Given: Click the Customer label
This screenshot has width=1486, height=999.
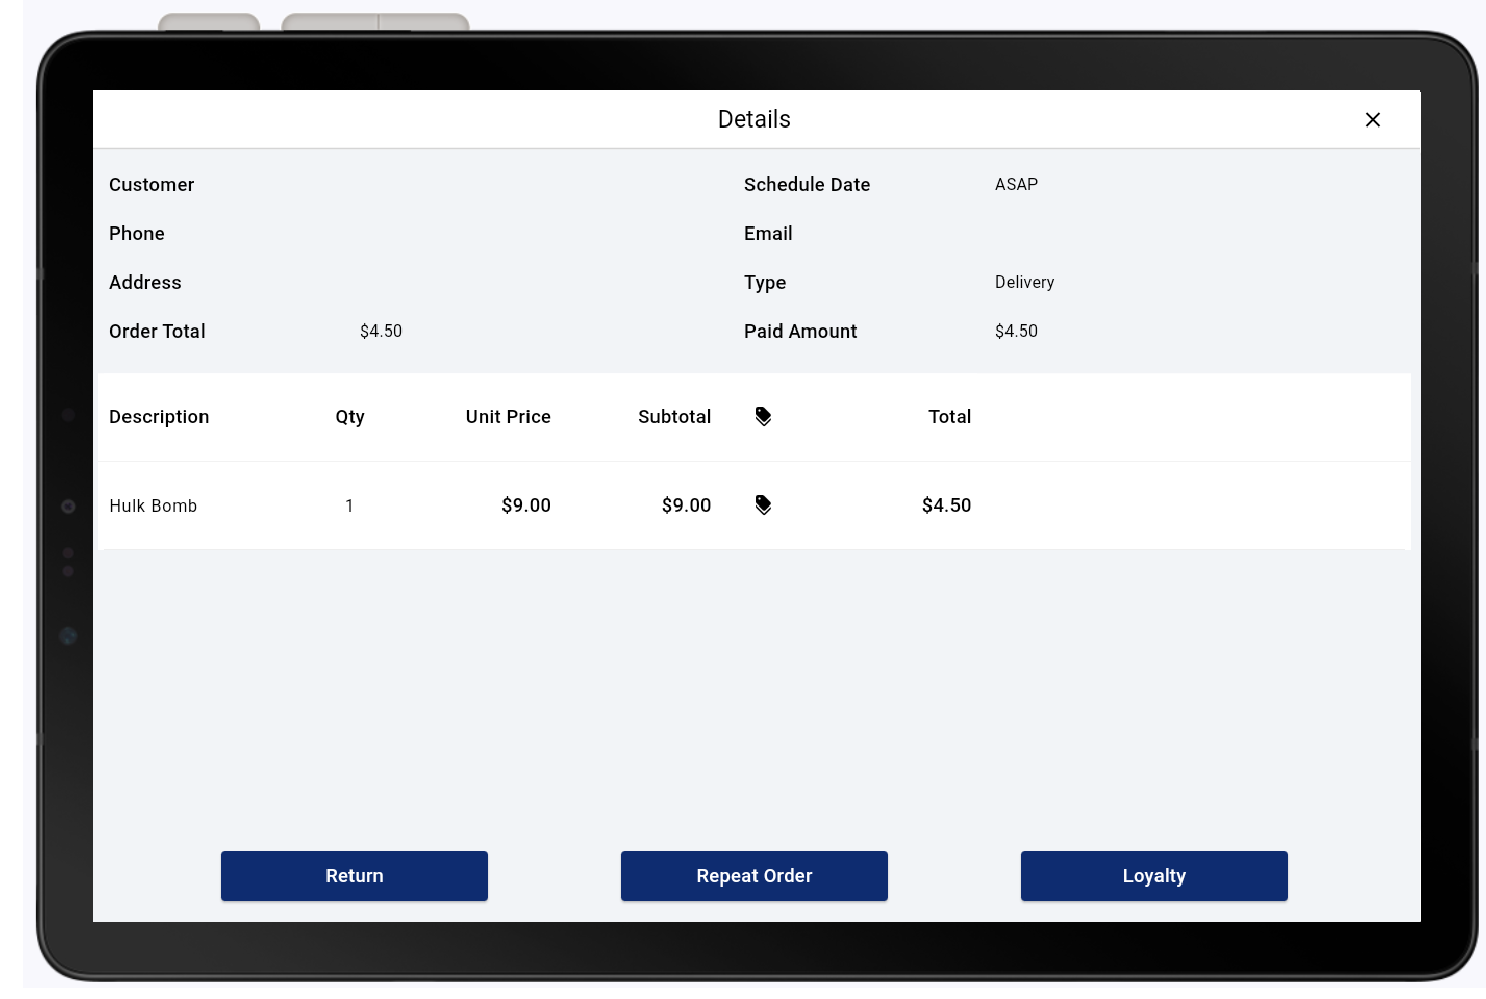Looking at the screenshot, I should pos(152,185).
